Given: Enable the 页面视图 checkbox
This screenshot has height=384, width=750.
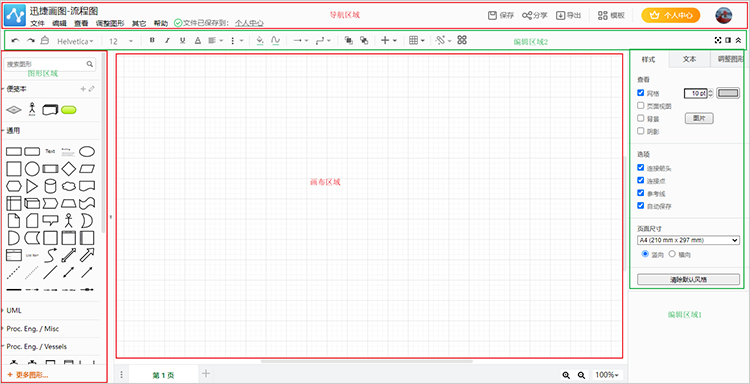Looking at the screenshot, I should point(640,105).
